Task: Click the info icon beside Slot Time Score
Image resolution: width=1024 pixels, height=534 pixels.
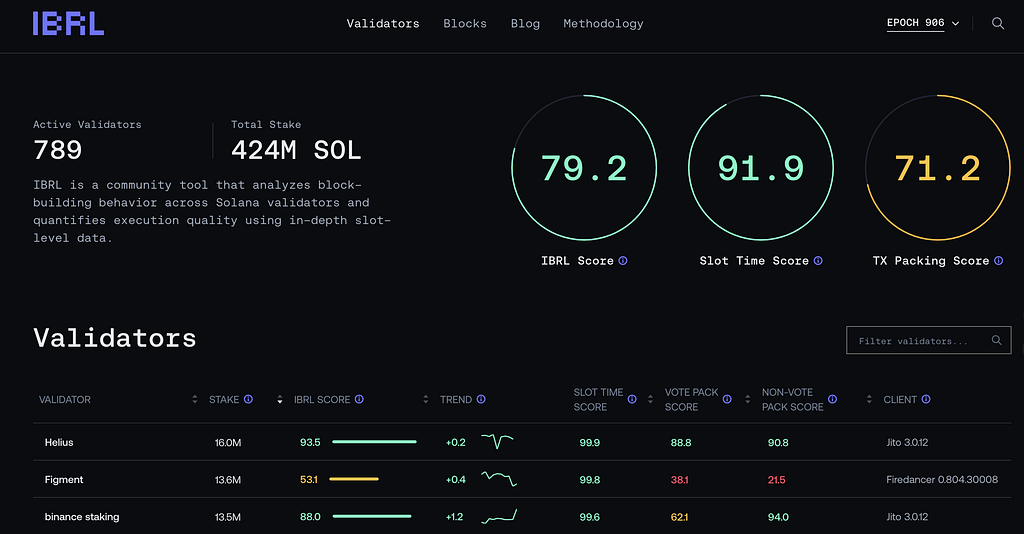Action: pos(818,261)
